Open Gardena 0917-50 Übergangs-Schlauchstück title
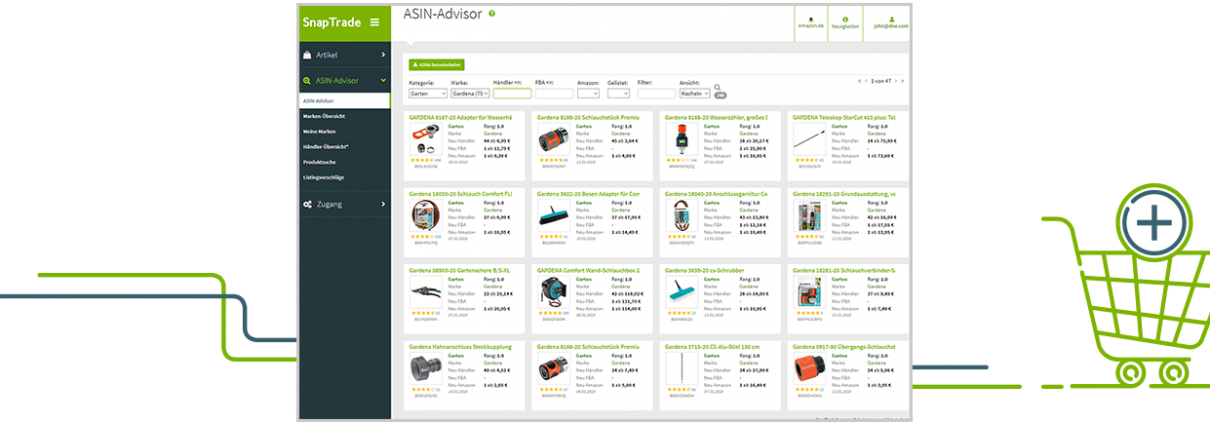Screen dimensions: 1210x423 tap(844, 347)
